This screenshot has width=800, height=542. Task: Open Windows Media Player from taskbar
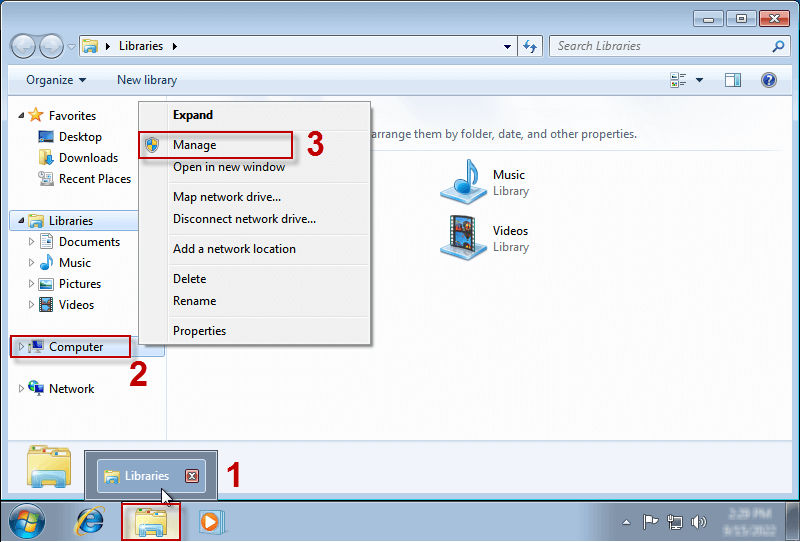211,522
